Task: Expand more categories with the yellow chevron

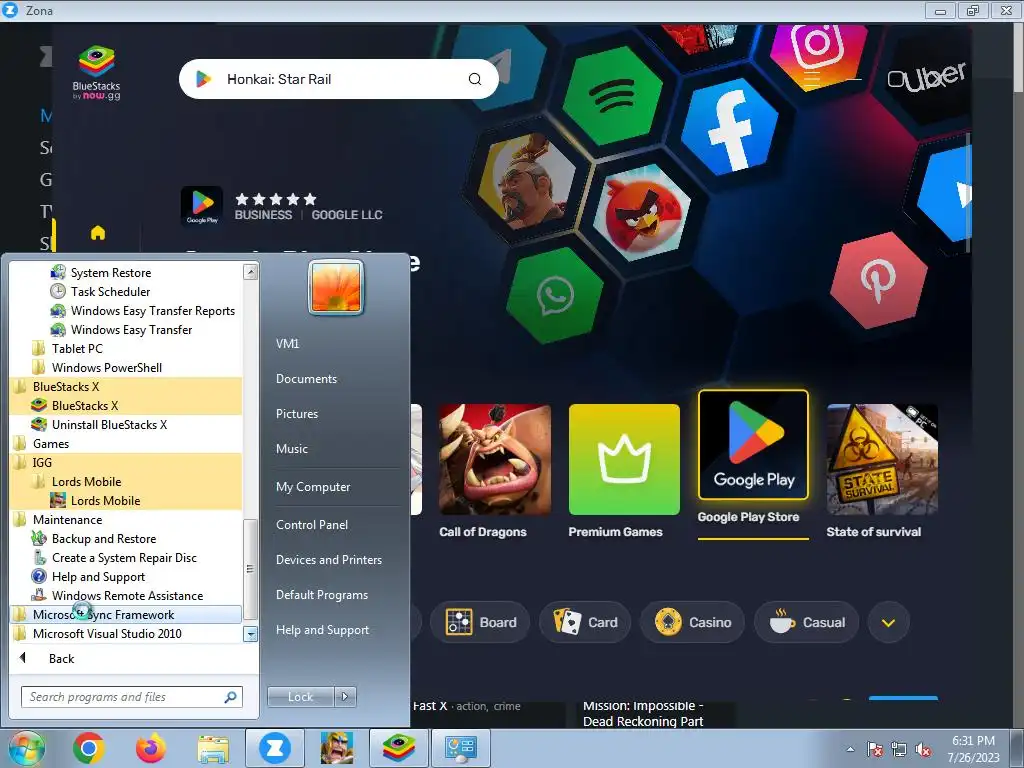Action: 888,622
